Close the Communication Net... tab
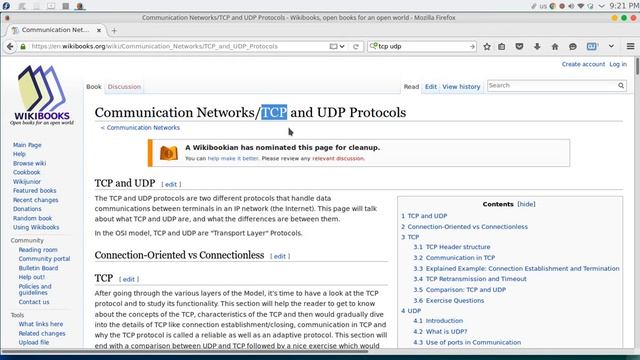640x360 pixels. click(x=99, y=30)
